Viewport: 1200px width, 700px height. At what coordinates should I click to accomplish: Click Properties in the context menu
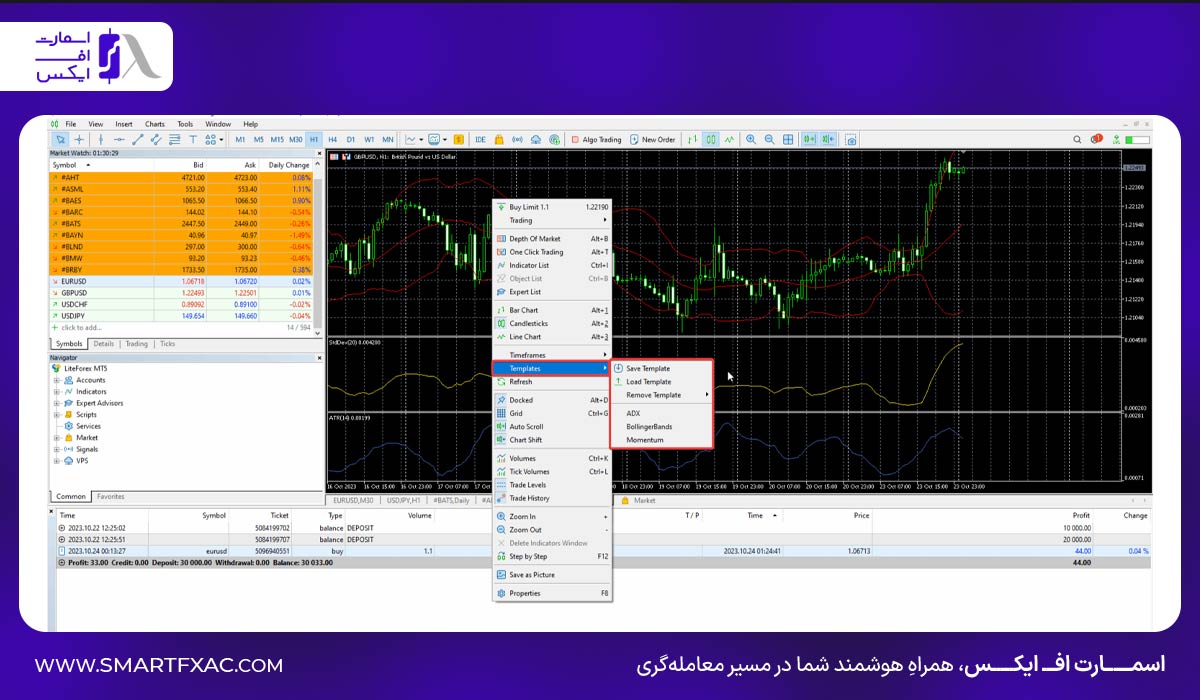coord(552,593)
